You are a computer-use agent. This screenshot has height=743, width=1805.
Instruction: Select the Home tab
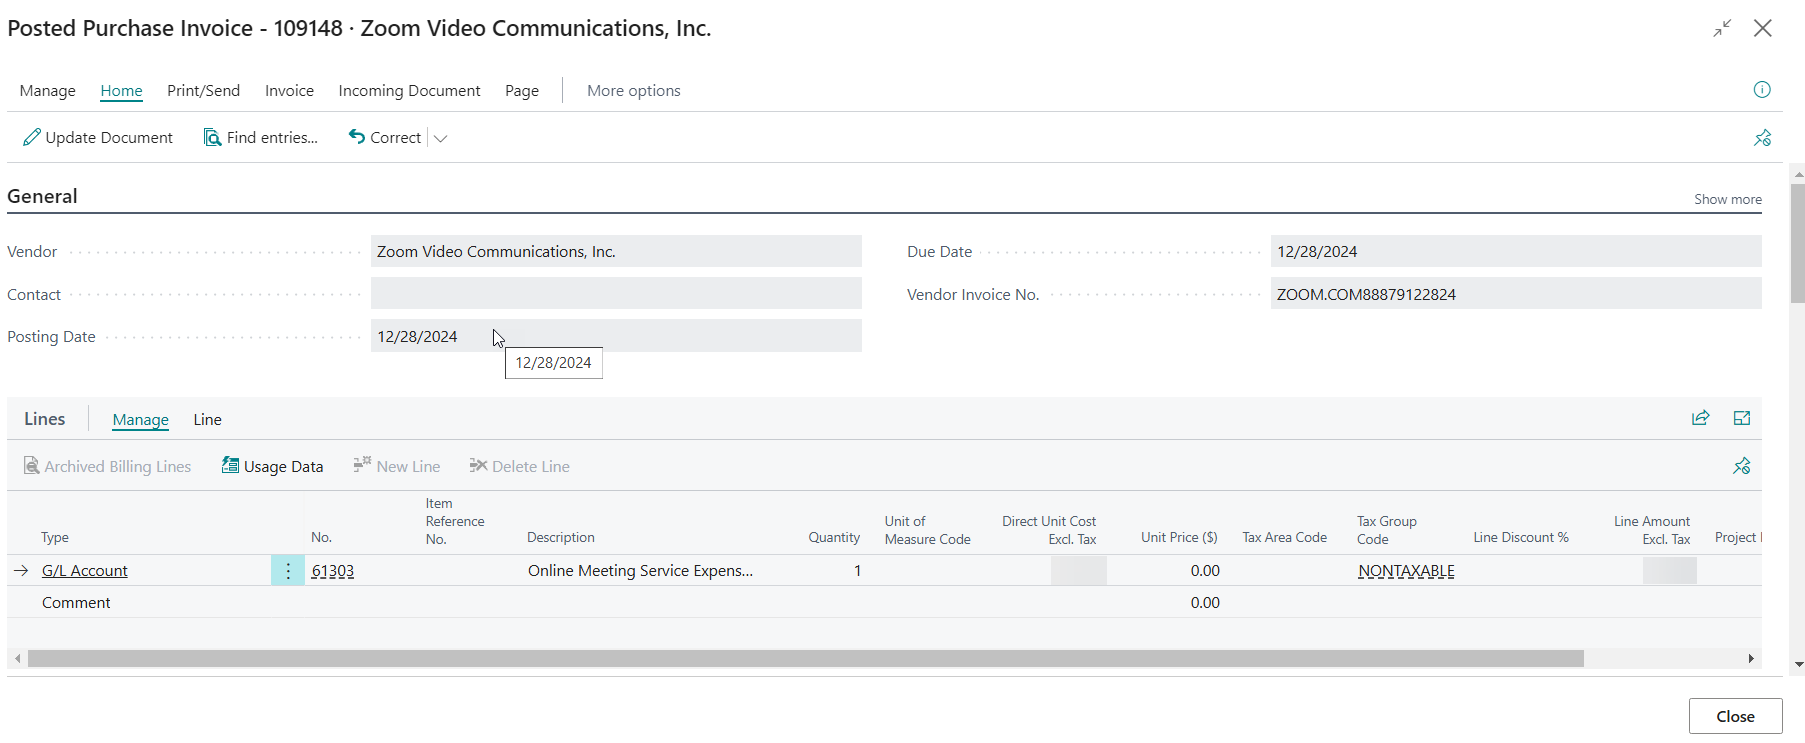click(121, 90)
